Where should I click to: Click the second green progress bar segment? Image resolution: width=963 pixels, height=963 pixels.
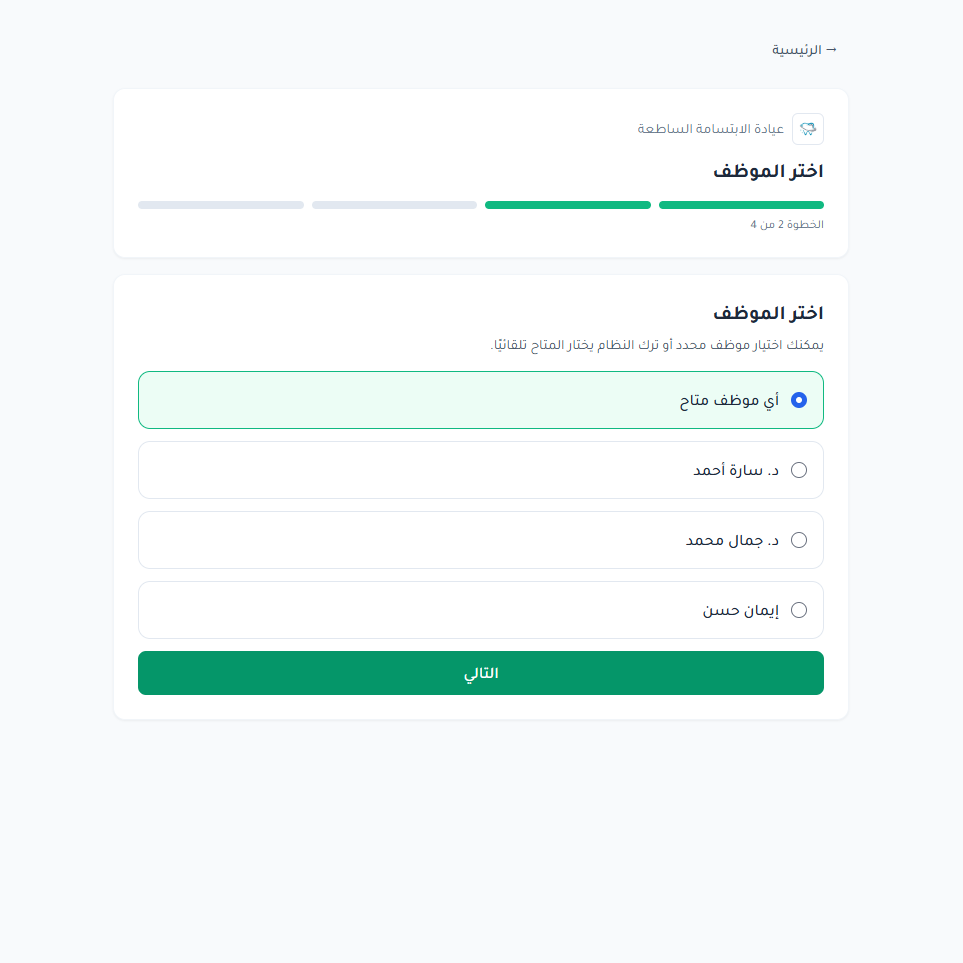567,205
